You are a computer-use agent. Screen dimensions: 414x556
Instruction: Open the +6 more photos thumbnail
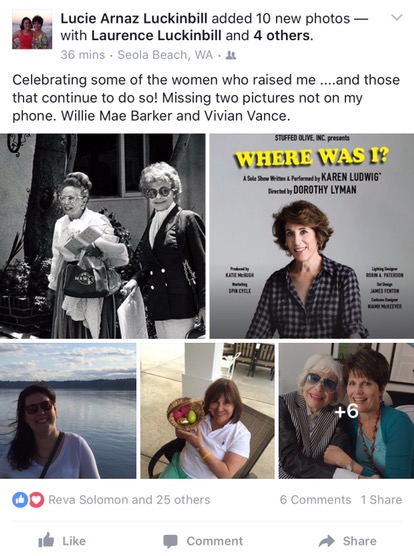coord(346,411)
